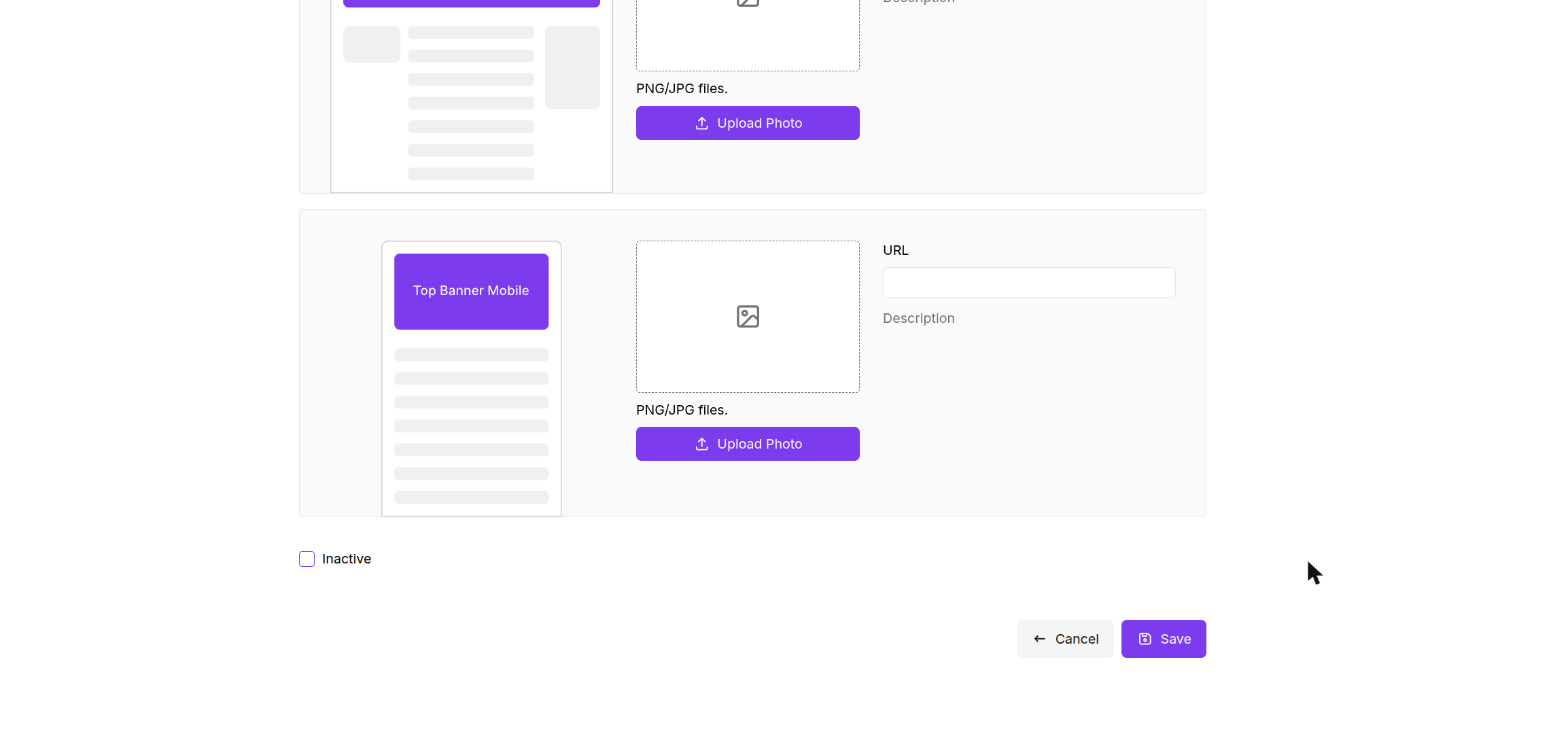1568x732 pixels.
Task: Click the Save button
Action: click(x=1163, y=639)
